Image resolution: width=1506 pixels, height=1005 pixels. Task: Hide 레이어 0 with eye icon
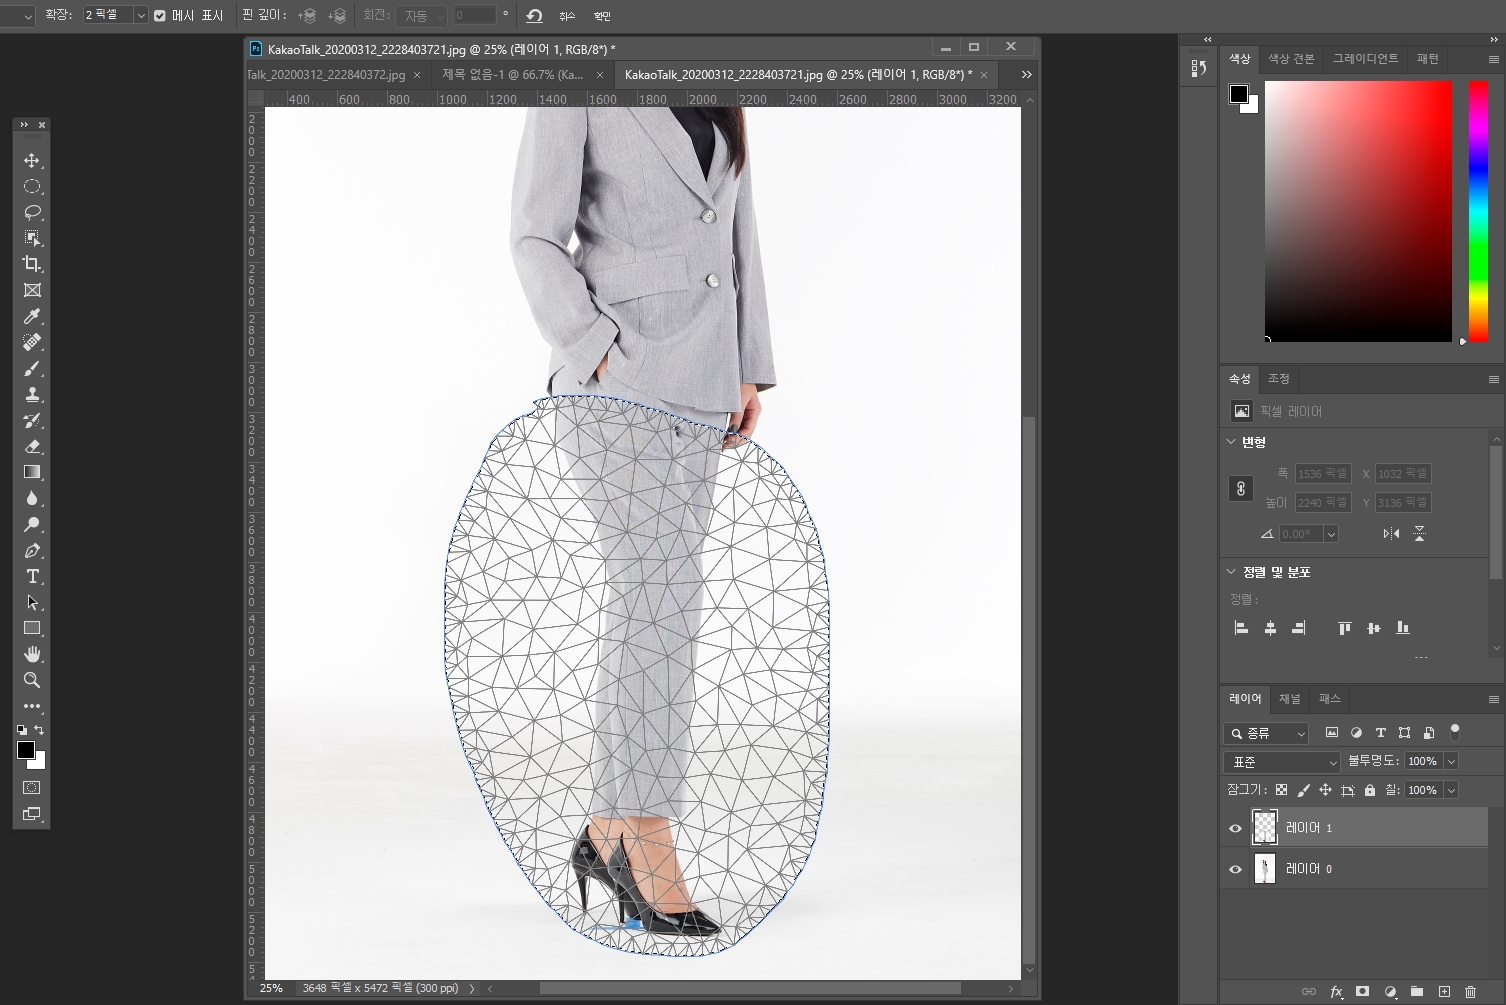1235,869
